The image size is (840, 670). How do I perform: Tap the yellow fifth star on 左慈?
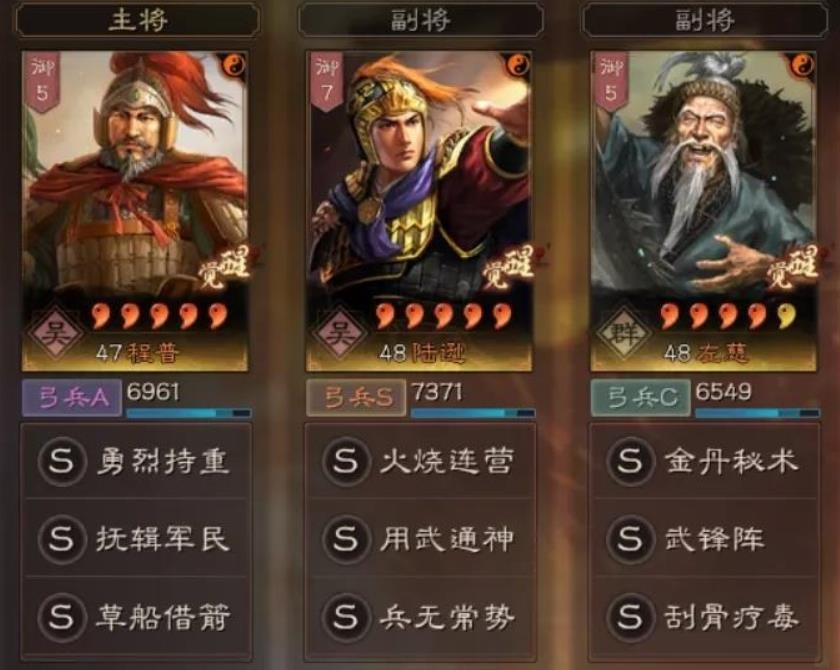(x=784, y=316)
